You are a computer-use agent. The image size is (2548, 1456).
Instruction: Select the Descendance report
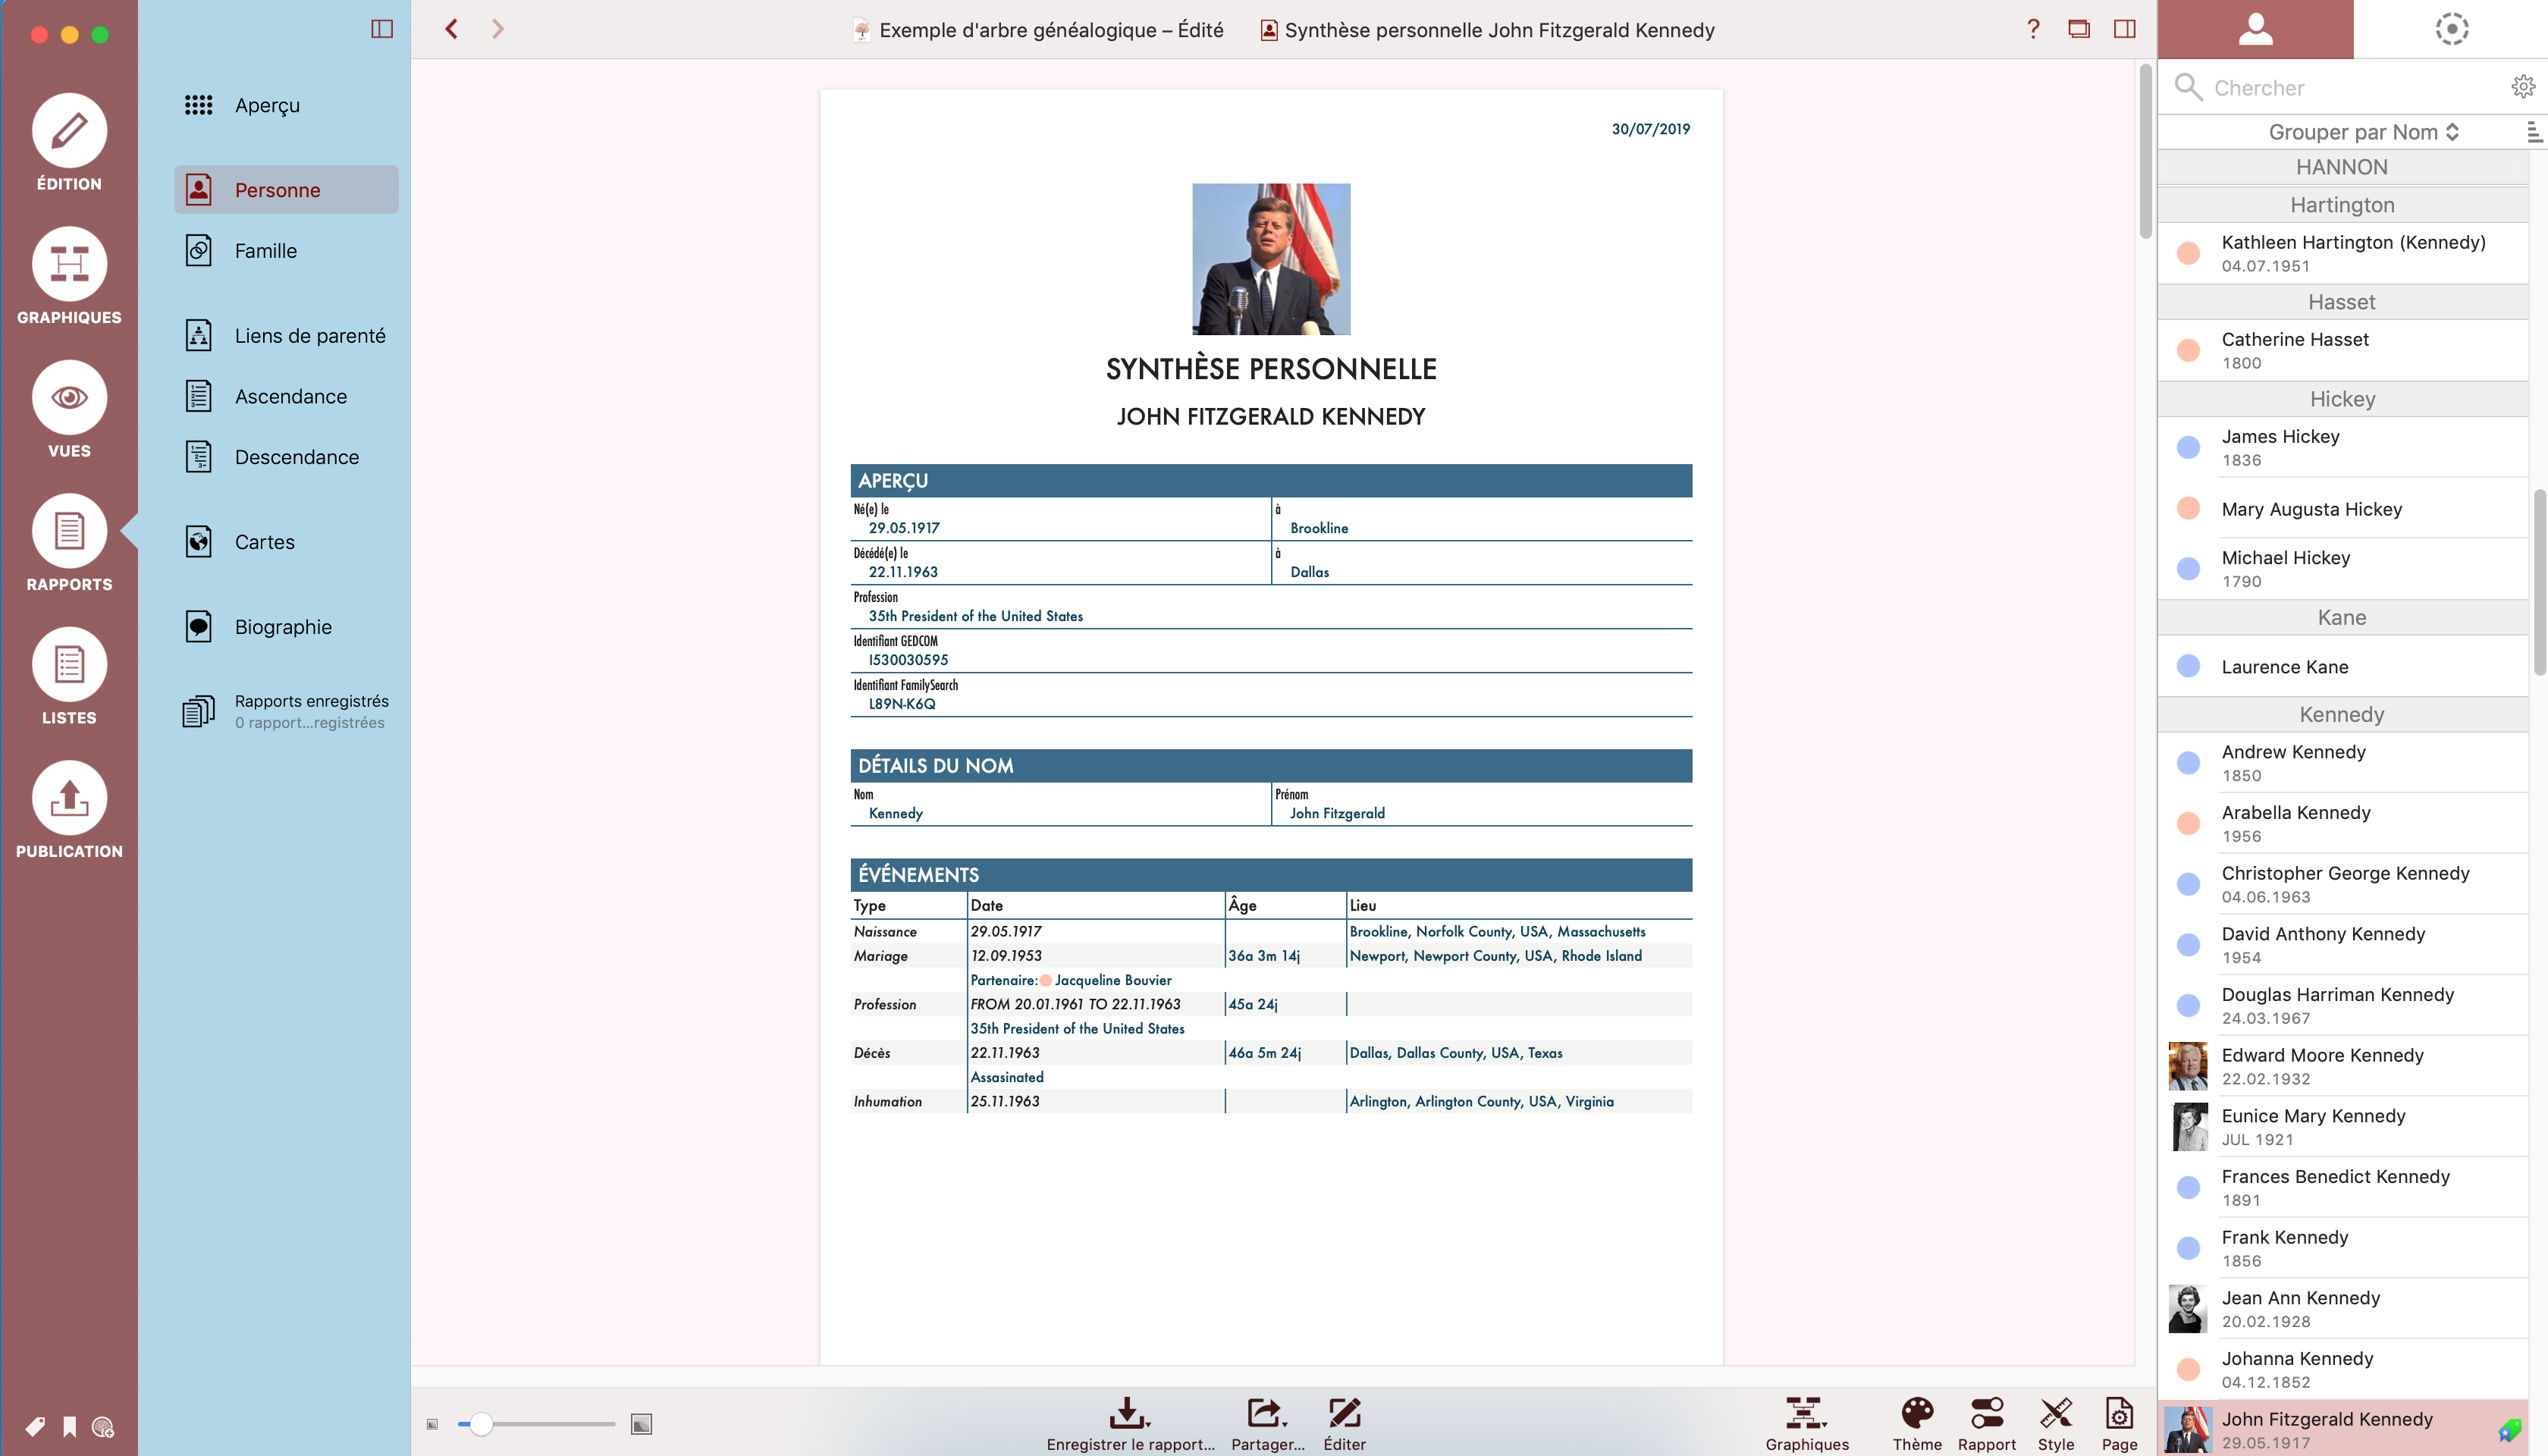click(286, 457)
